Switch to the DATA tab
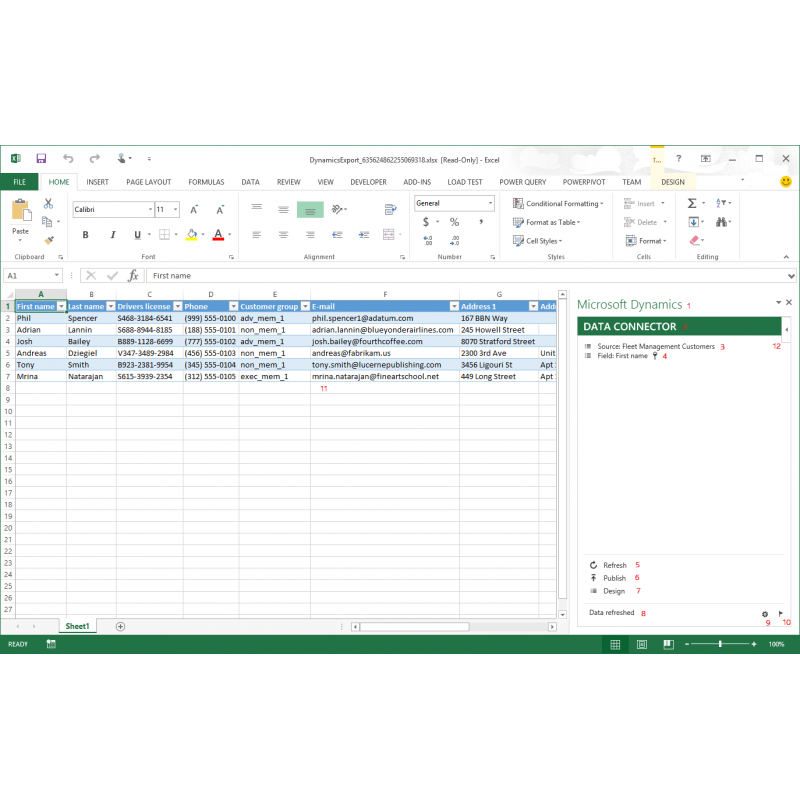Image resolution: width=800 pixels, height=800 pixels. tap(251, 182)
